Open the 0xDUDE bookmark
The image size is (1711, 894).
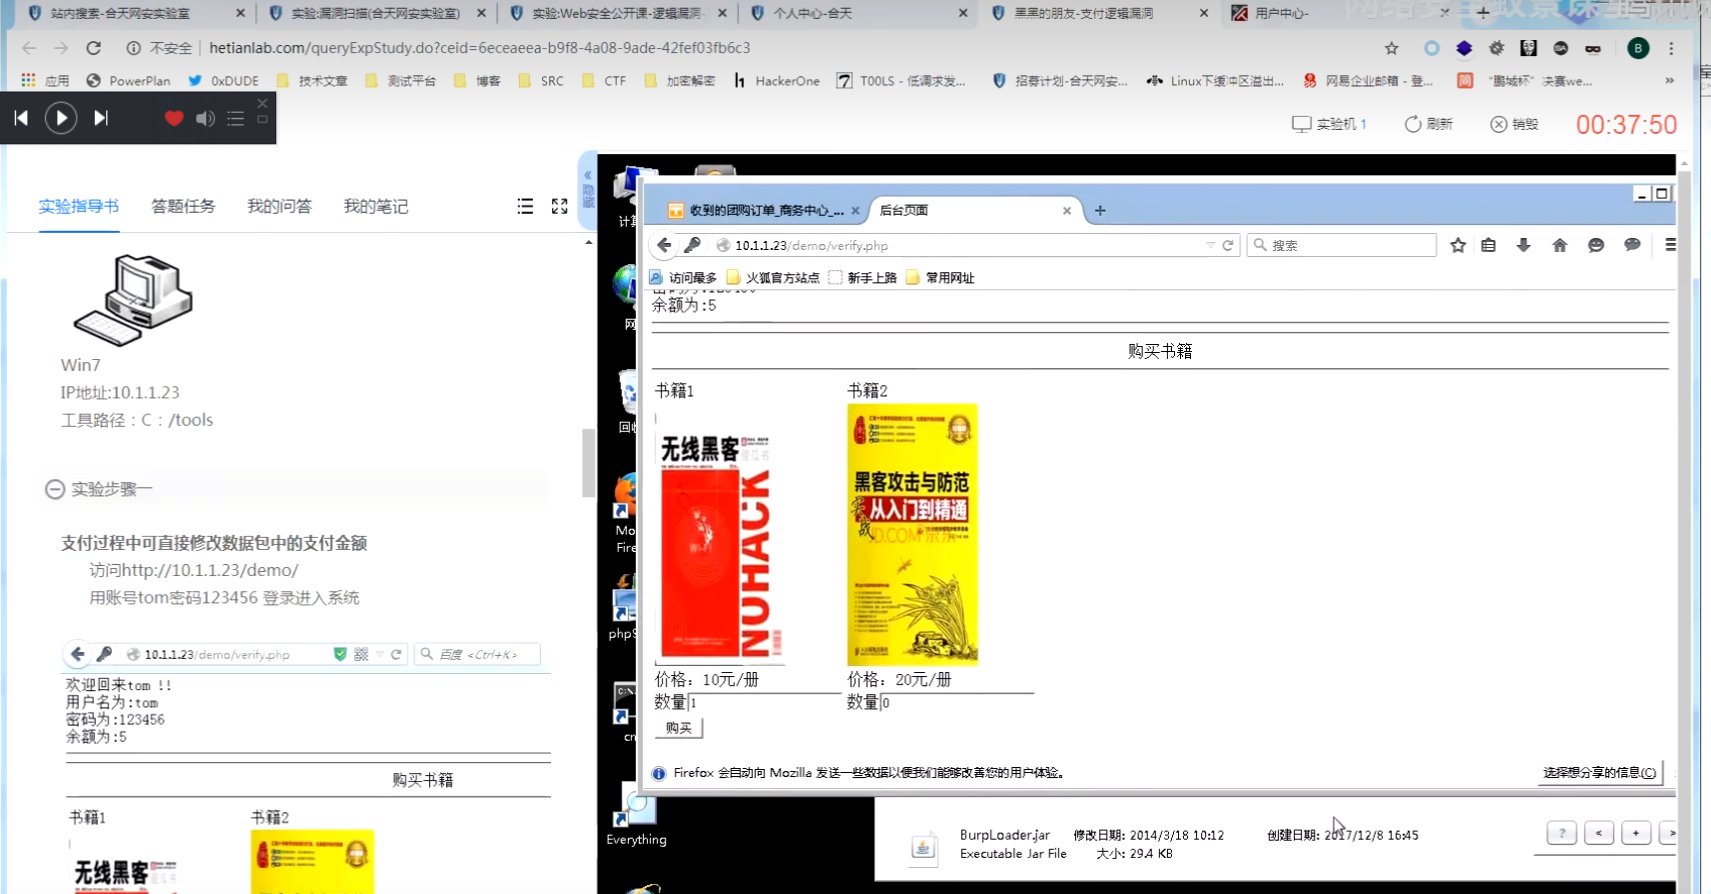224,81
